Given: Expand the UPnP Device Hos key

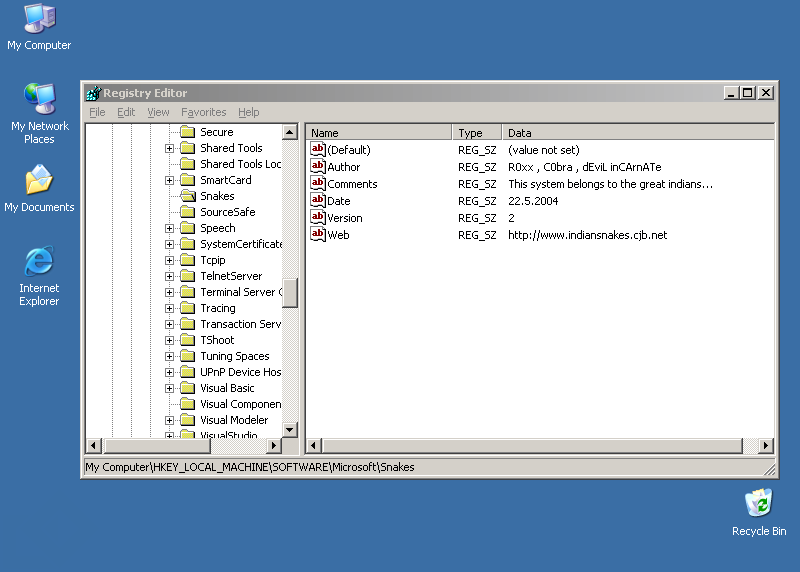Looking at the screenshot, I should [x=169, y=372].
